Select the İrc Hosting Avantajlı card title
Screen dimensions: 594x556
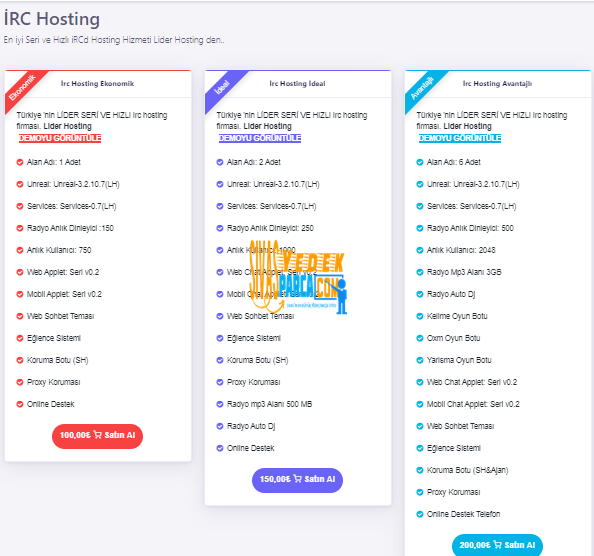coord(497,84)
